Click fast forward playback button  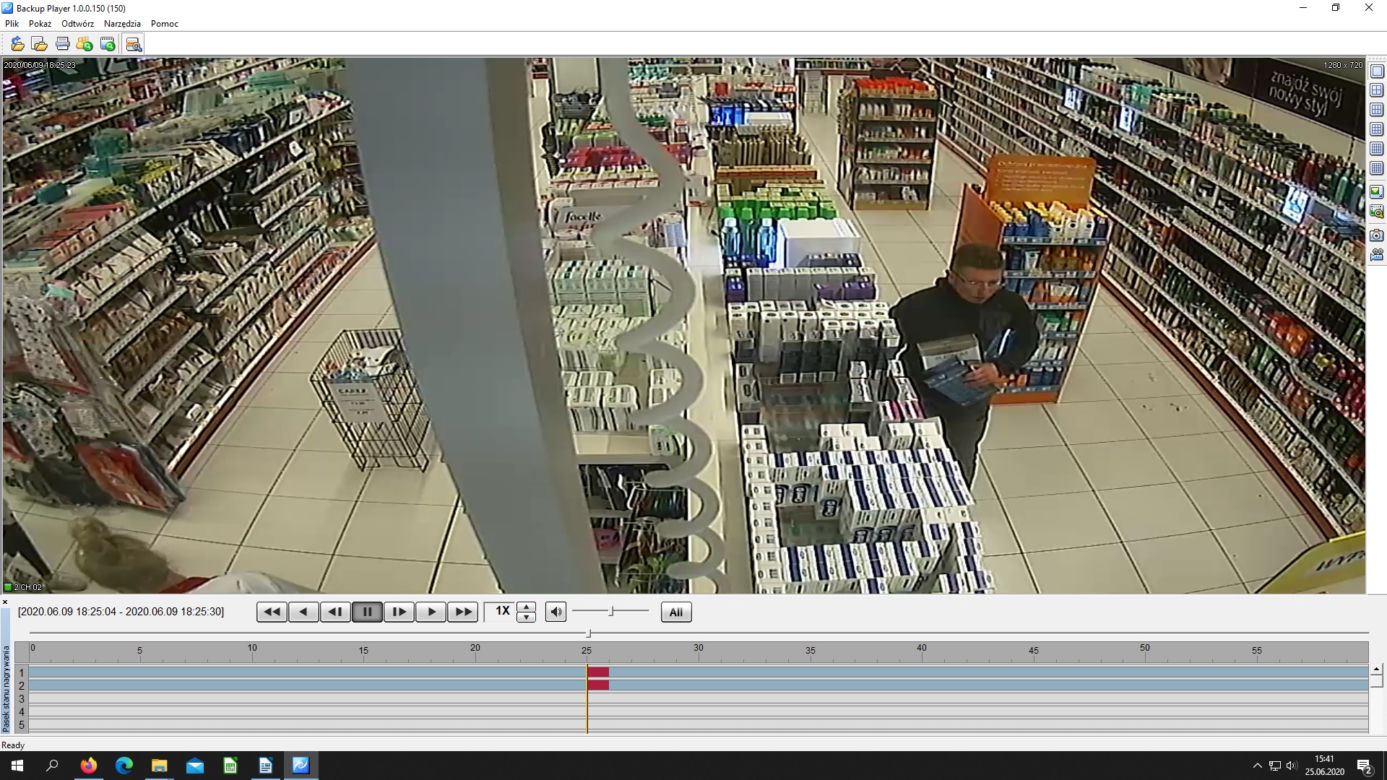pyautogui.click(x=462, y=612)
